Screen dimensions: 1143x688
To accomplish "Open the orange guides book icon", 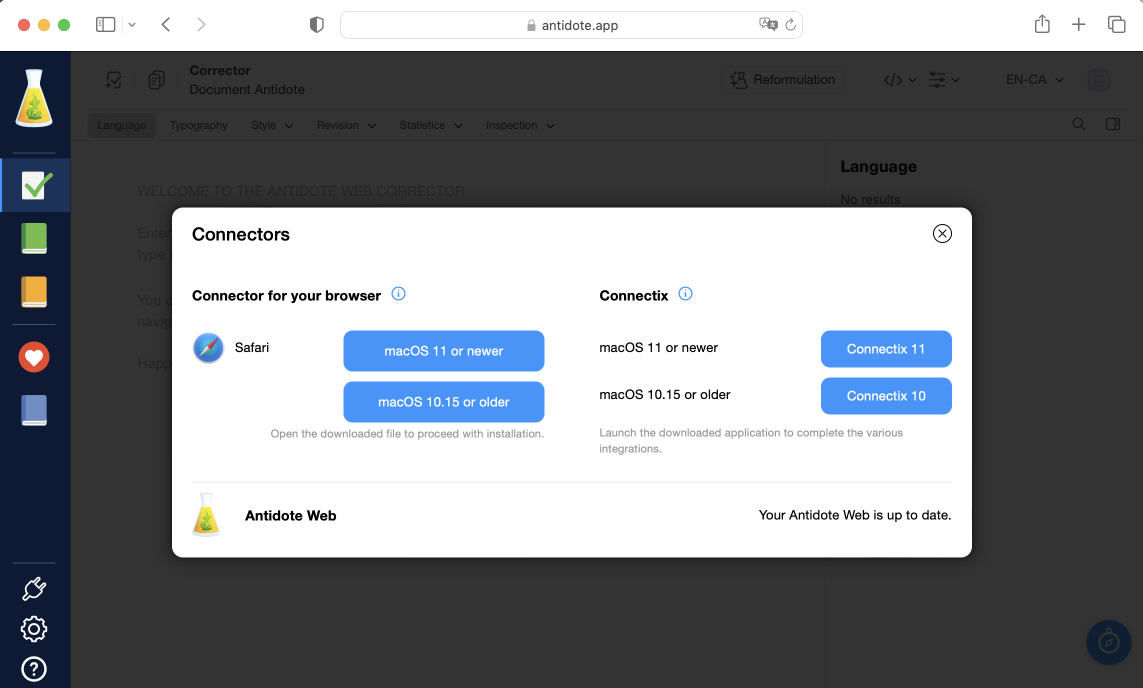I will [x=35, y=292].
